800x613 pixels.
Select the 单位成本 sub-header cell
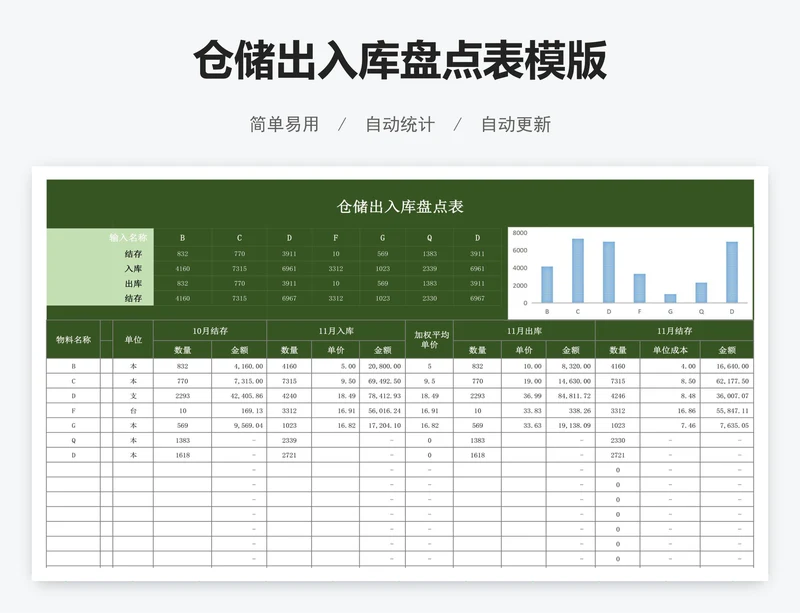click(670, 350)
